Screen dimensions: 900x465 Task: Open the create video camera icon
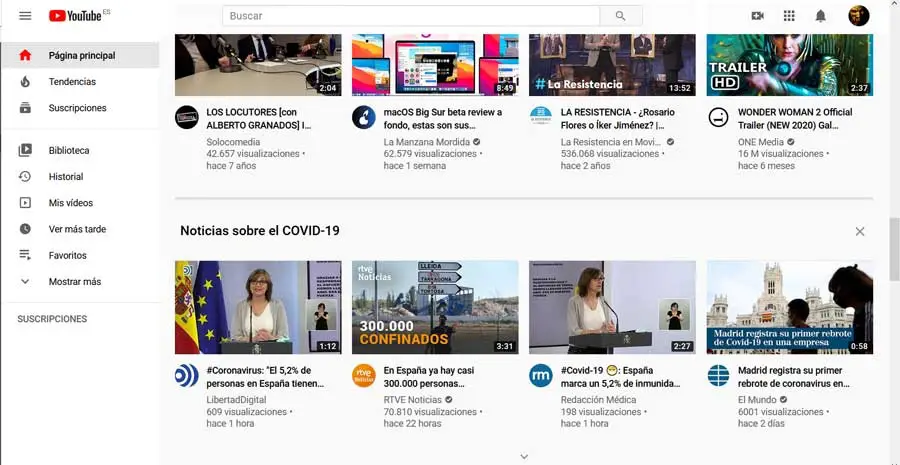pyautogui.click(x=758, y=16)
